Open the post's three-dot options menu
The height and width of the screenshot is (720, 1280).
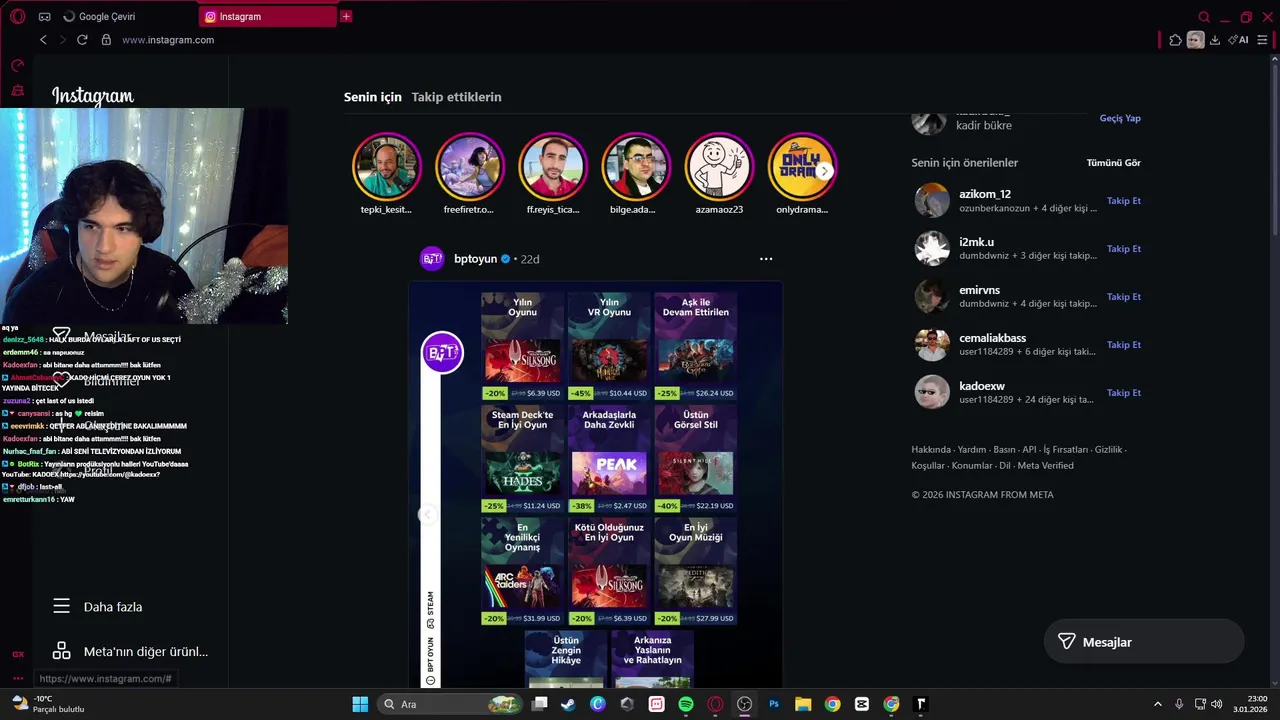[x=766, y=259]
